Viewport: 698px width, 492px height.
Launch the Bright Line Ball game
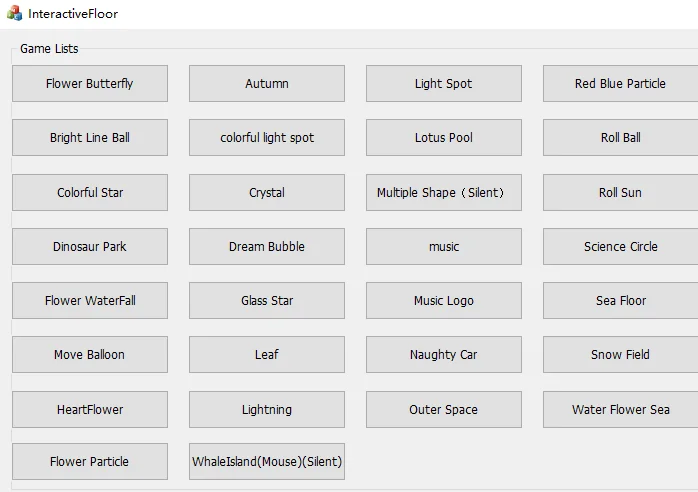pos(90,138)
